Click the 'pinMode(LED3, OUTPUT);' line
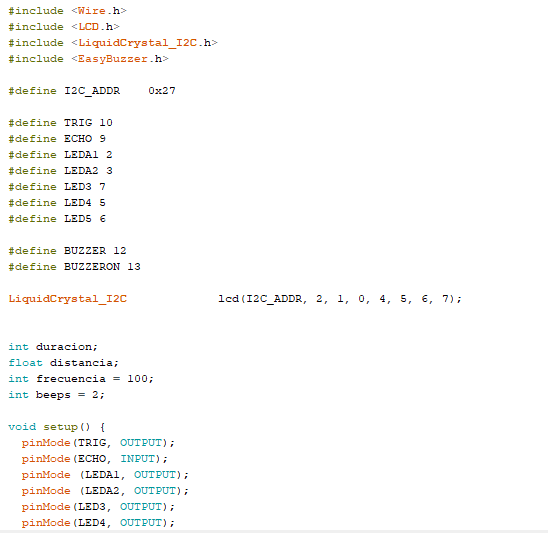The height and width of the screenshot is (533, 548). pos(98,507)
